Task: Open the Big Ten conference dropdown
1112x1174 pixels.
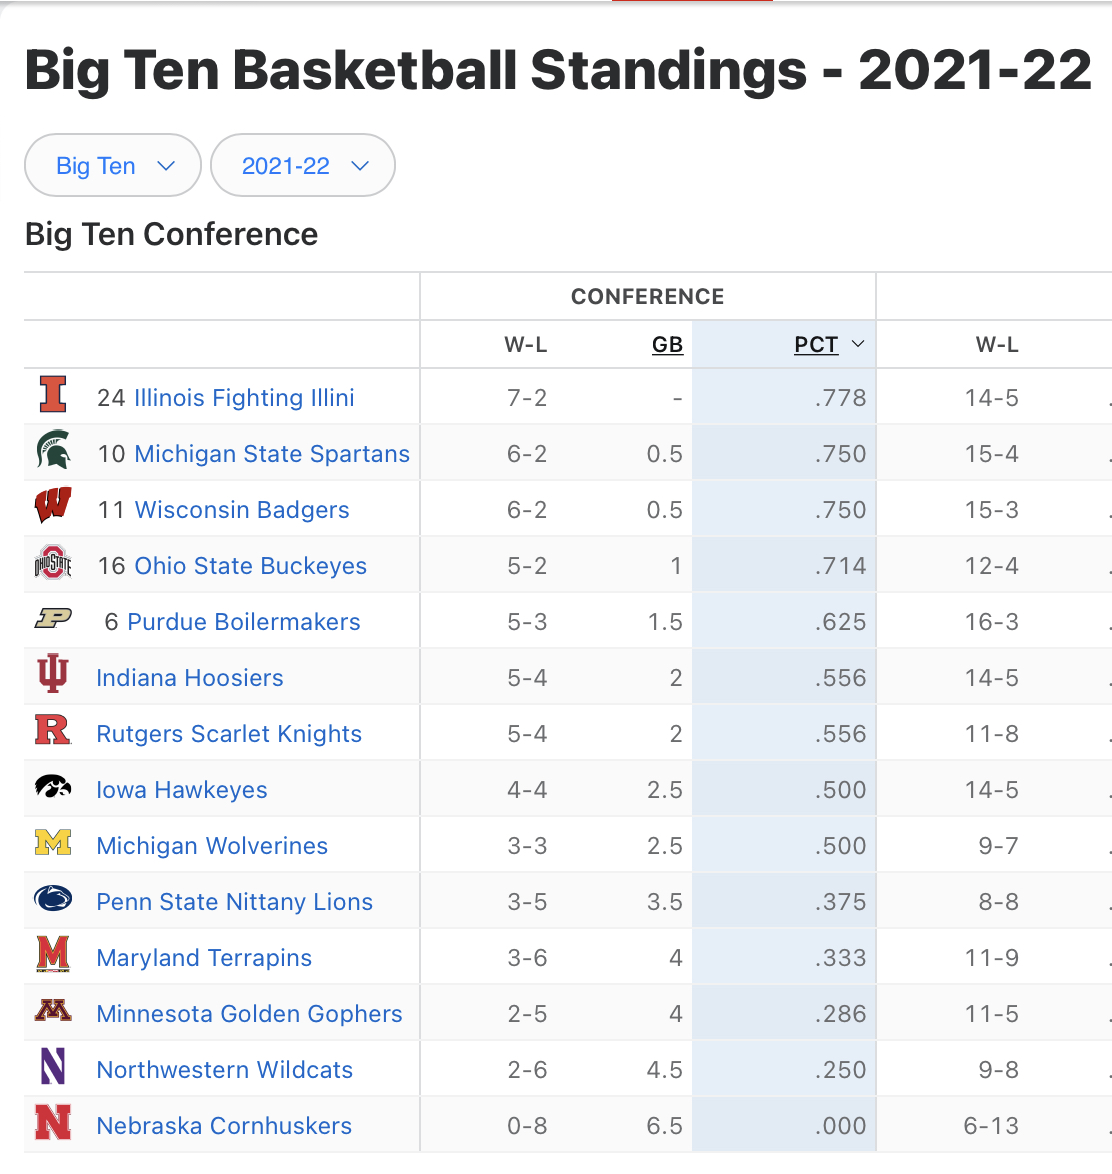Action: 113,166
